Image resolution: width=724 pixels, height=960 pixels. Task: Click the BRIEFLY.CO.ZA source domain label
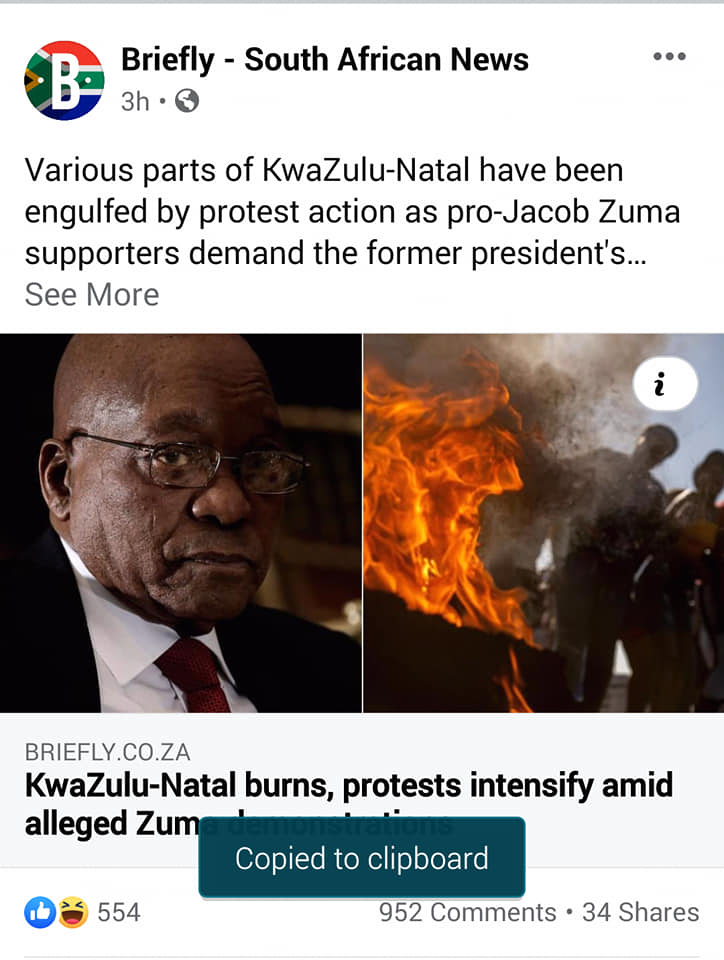[108, 752]
